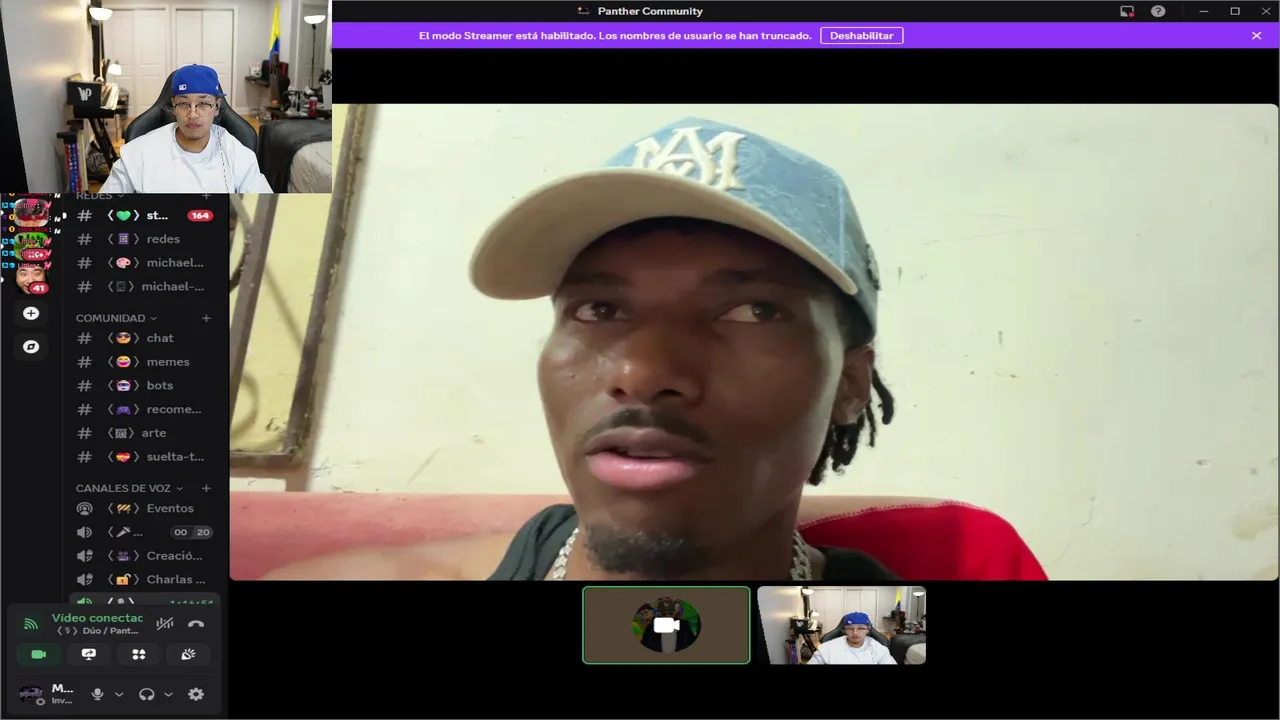Open the activities launcher icon

pos(139,654)
